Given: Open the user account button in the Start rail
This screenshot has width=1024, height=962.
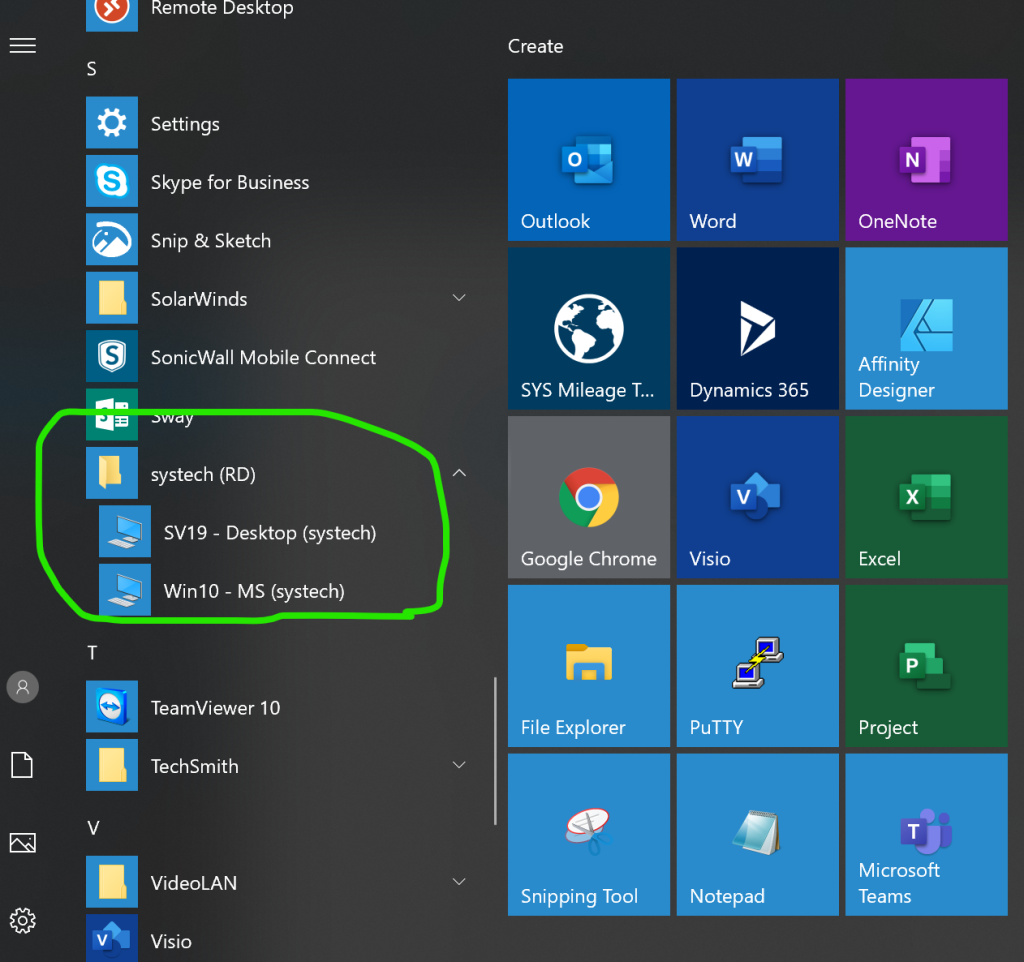Looking at the screenshot, I should pos(23,687).
